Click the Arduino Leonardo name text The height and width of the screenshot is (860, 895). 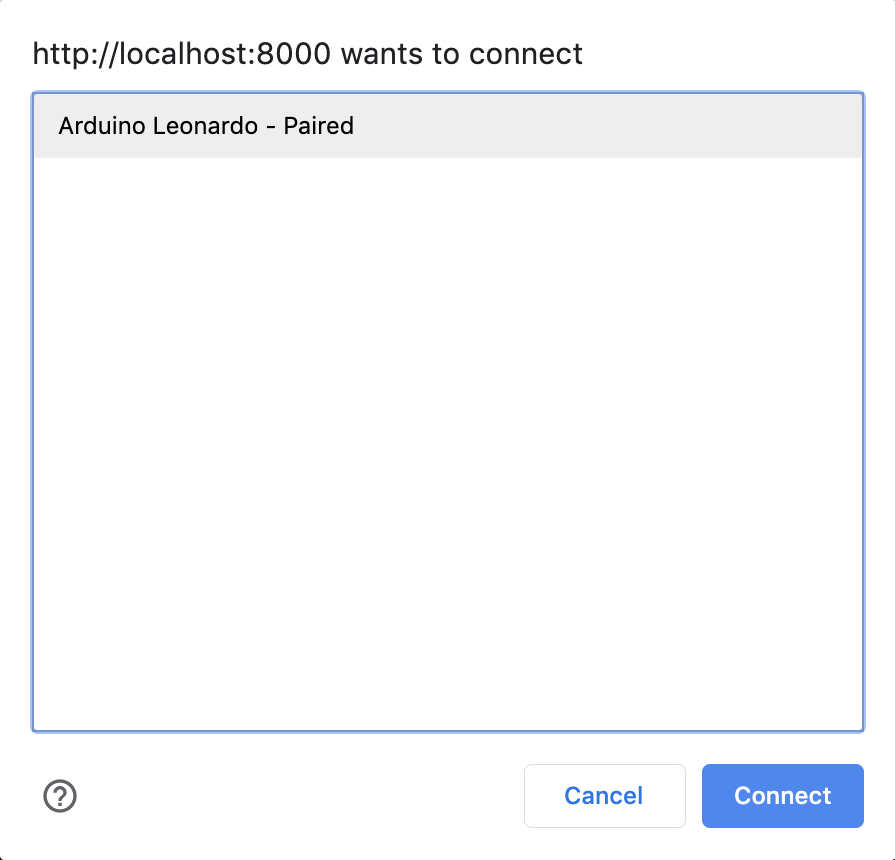158,126
